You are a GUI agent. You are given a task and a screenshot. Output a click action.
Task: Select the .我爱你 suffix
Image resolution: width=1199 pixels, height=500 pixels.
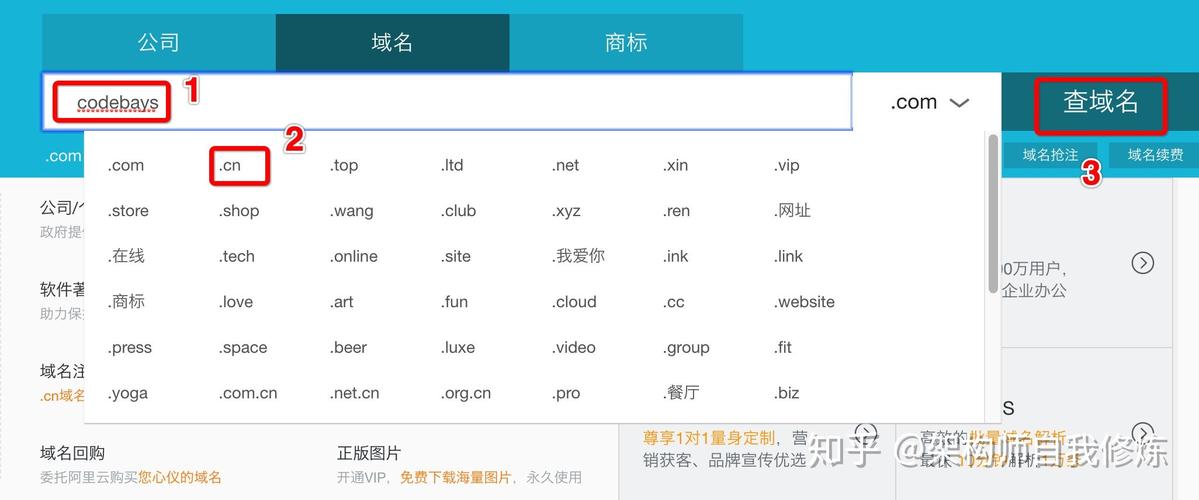coord(578,256)
